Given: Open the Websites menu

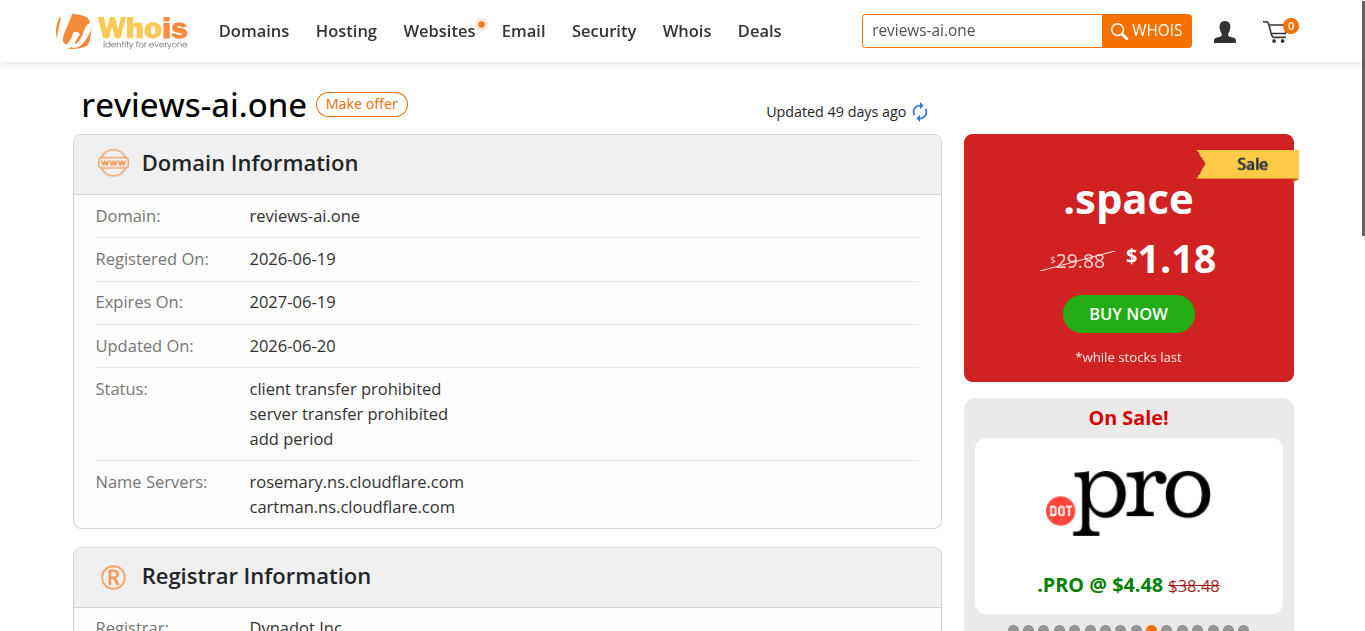Looking at the screenshot, I should coord(439,31).
